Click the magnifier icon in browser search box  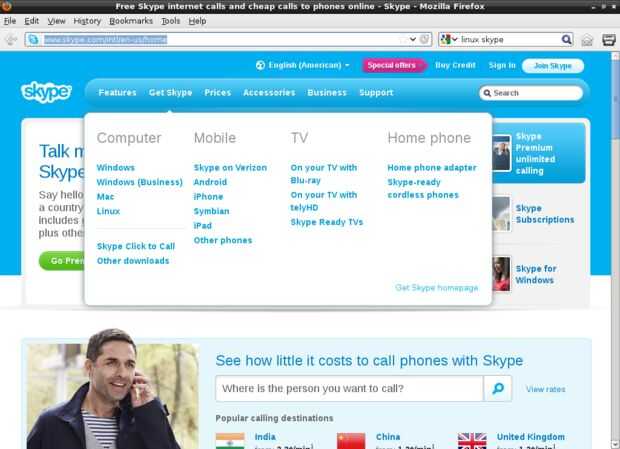pyautogui.click(x=566, y=39)
